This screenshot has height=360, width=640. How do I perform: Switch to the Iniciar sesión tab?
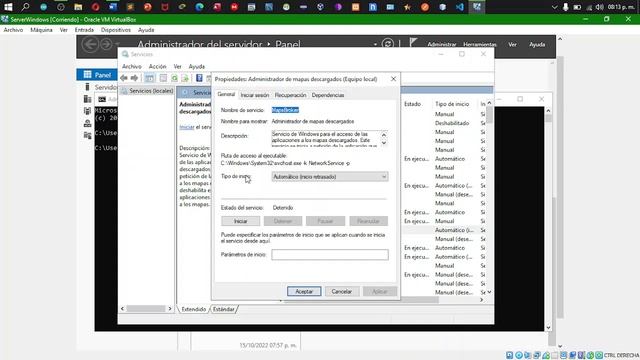coord(255,95)
